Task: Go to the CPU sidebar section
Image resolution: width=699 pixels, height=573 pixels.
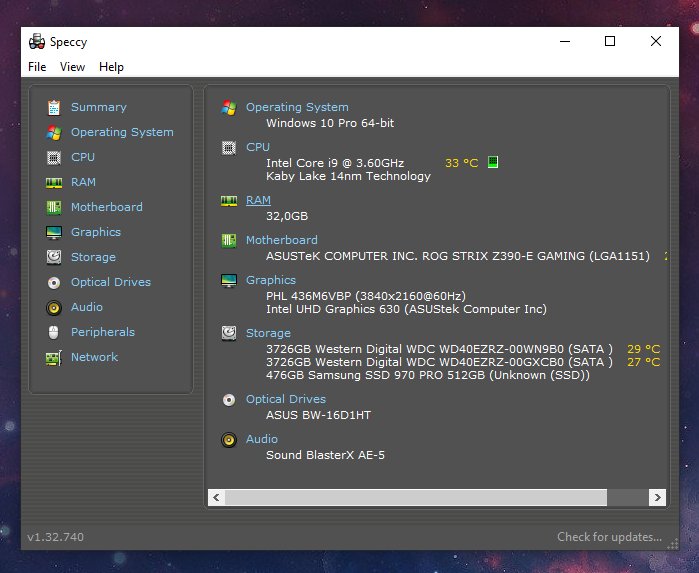Action: 83,157
